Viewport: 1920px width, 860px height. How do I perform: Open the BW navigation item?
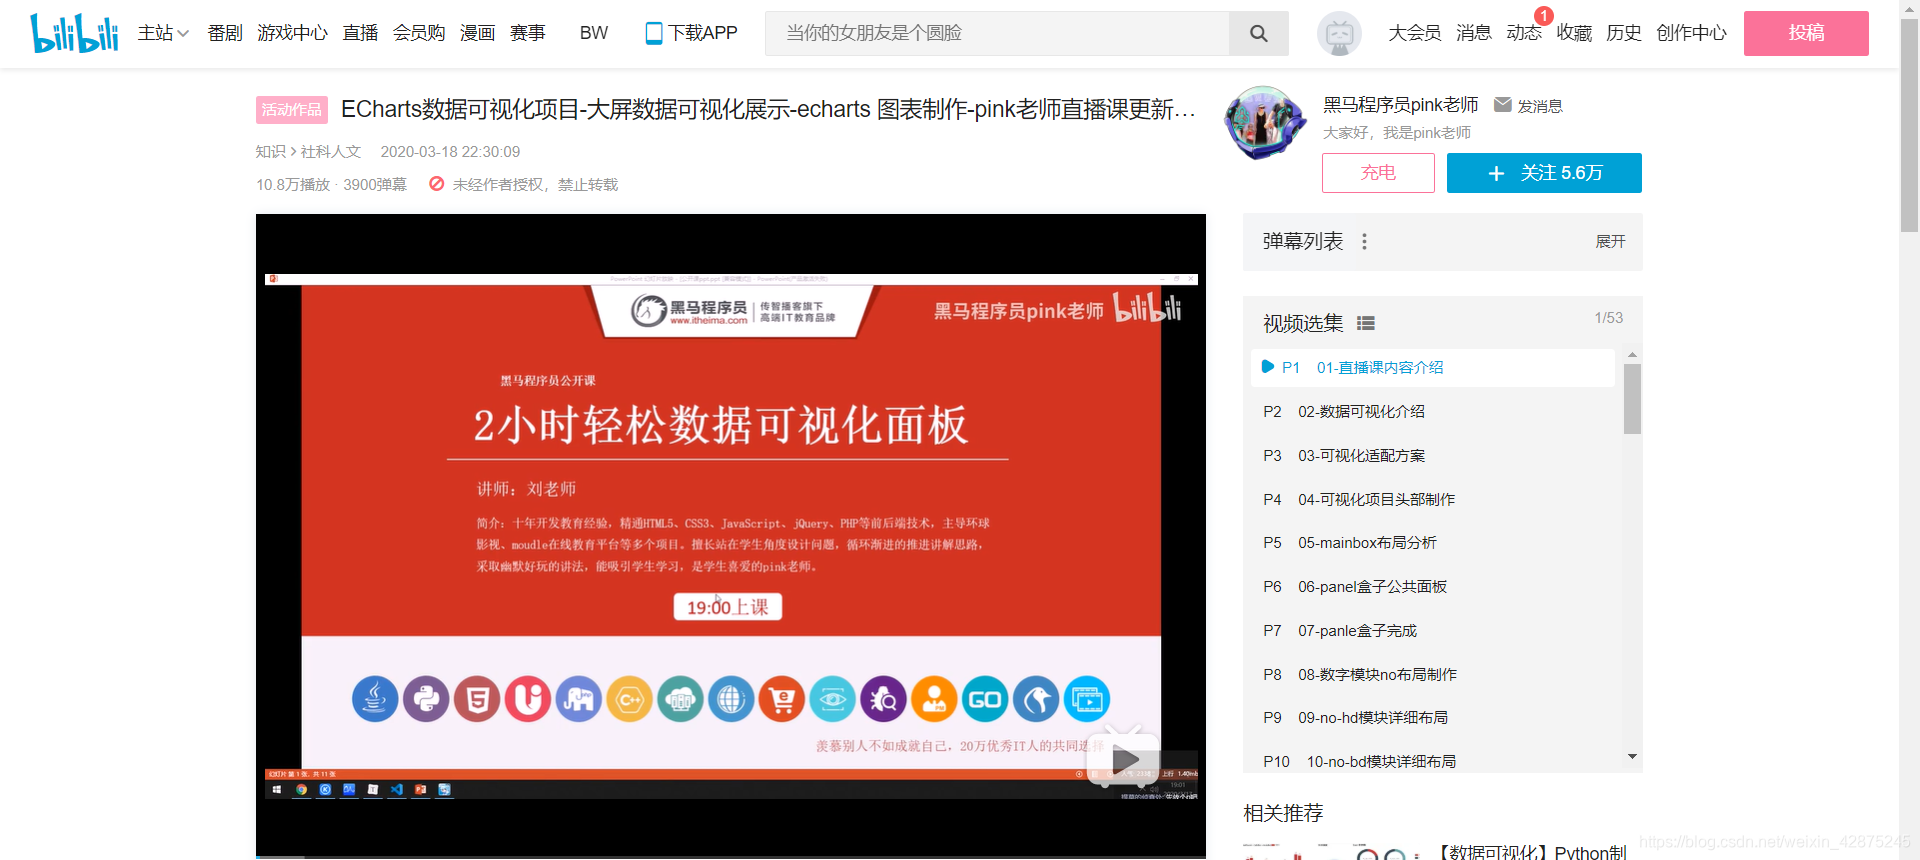click(594, 33)
